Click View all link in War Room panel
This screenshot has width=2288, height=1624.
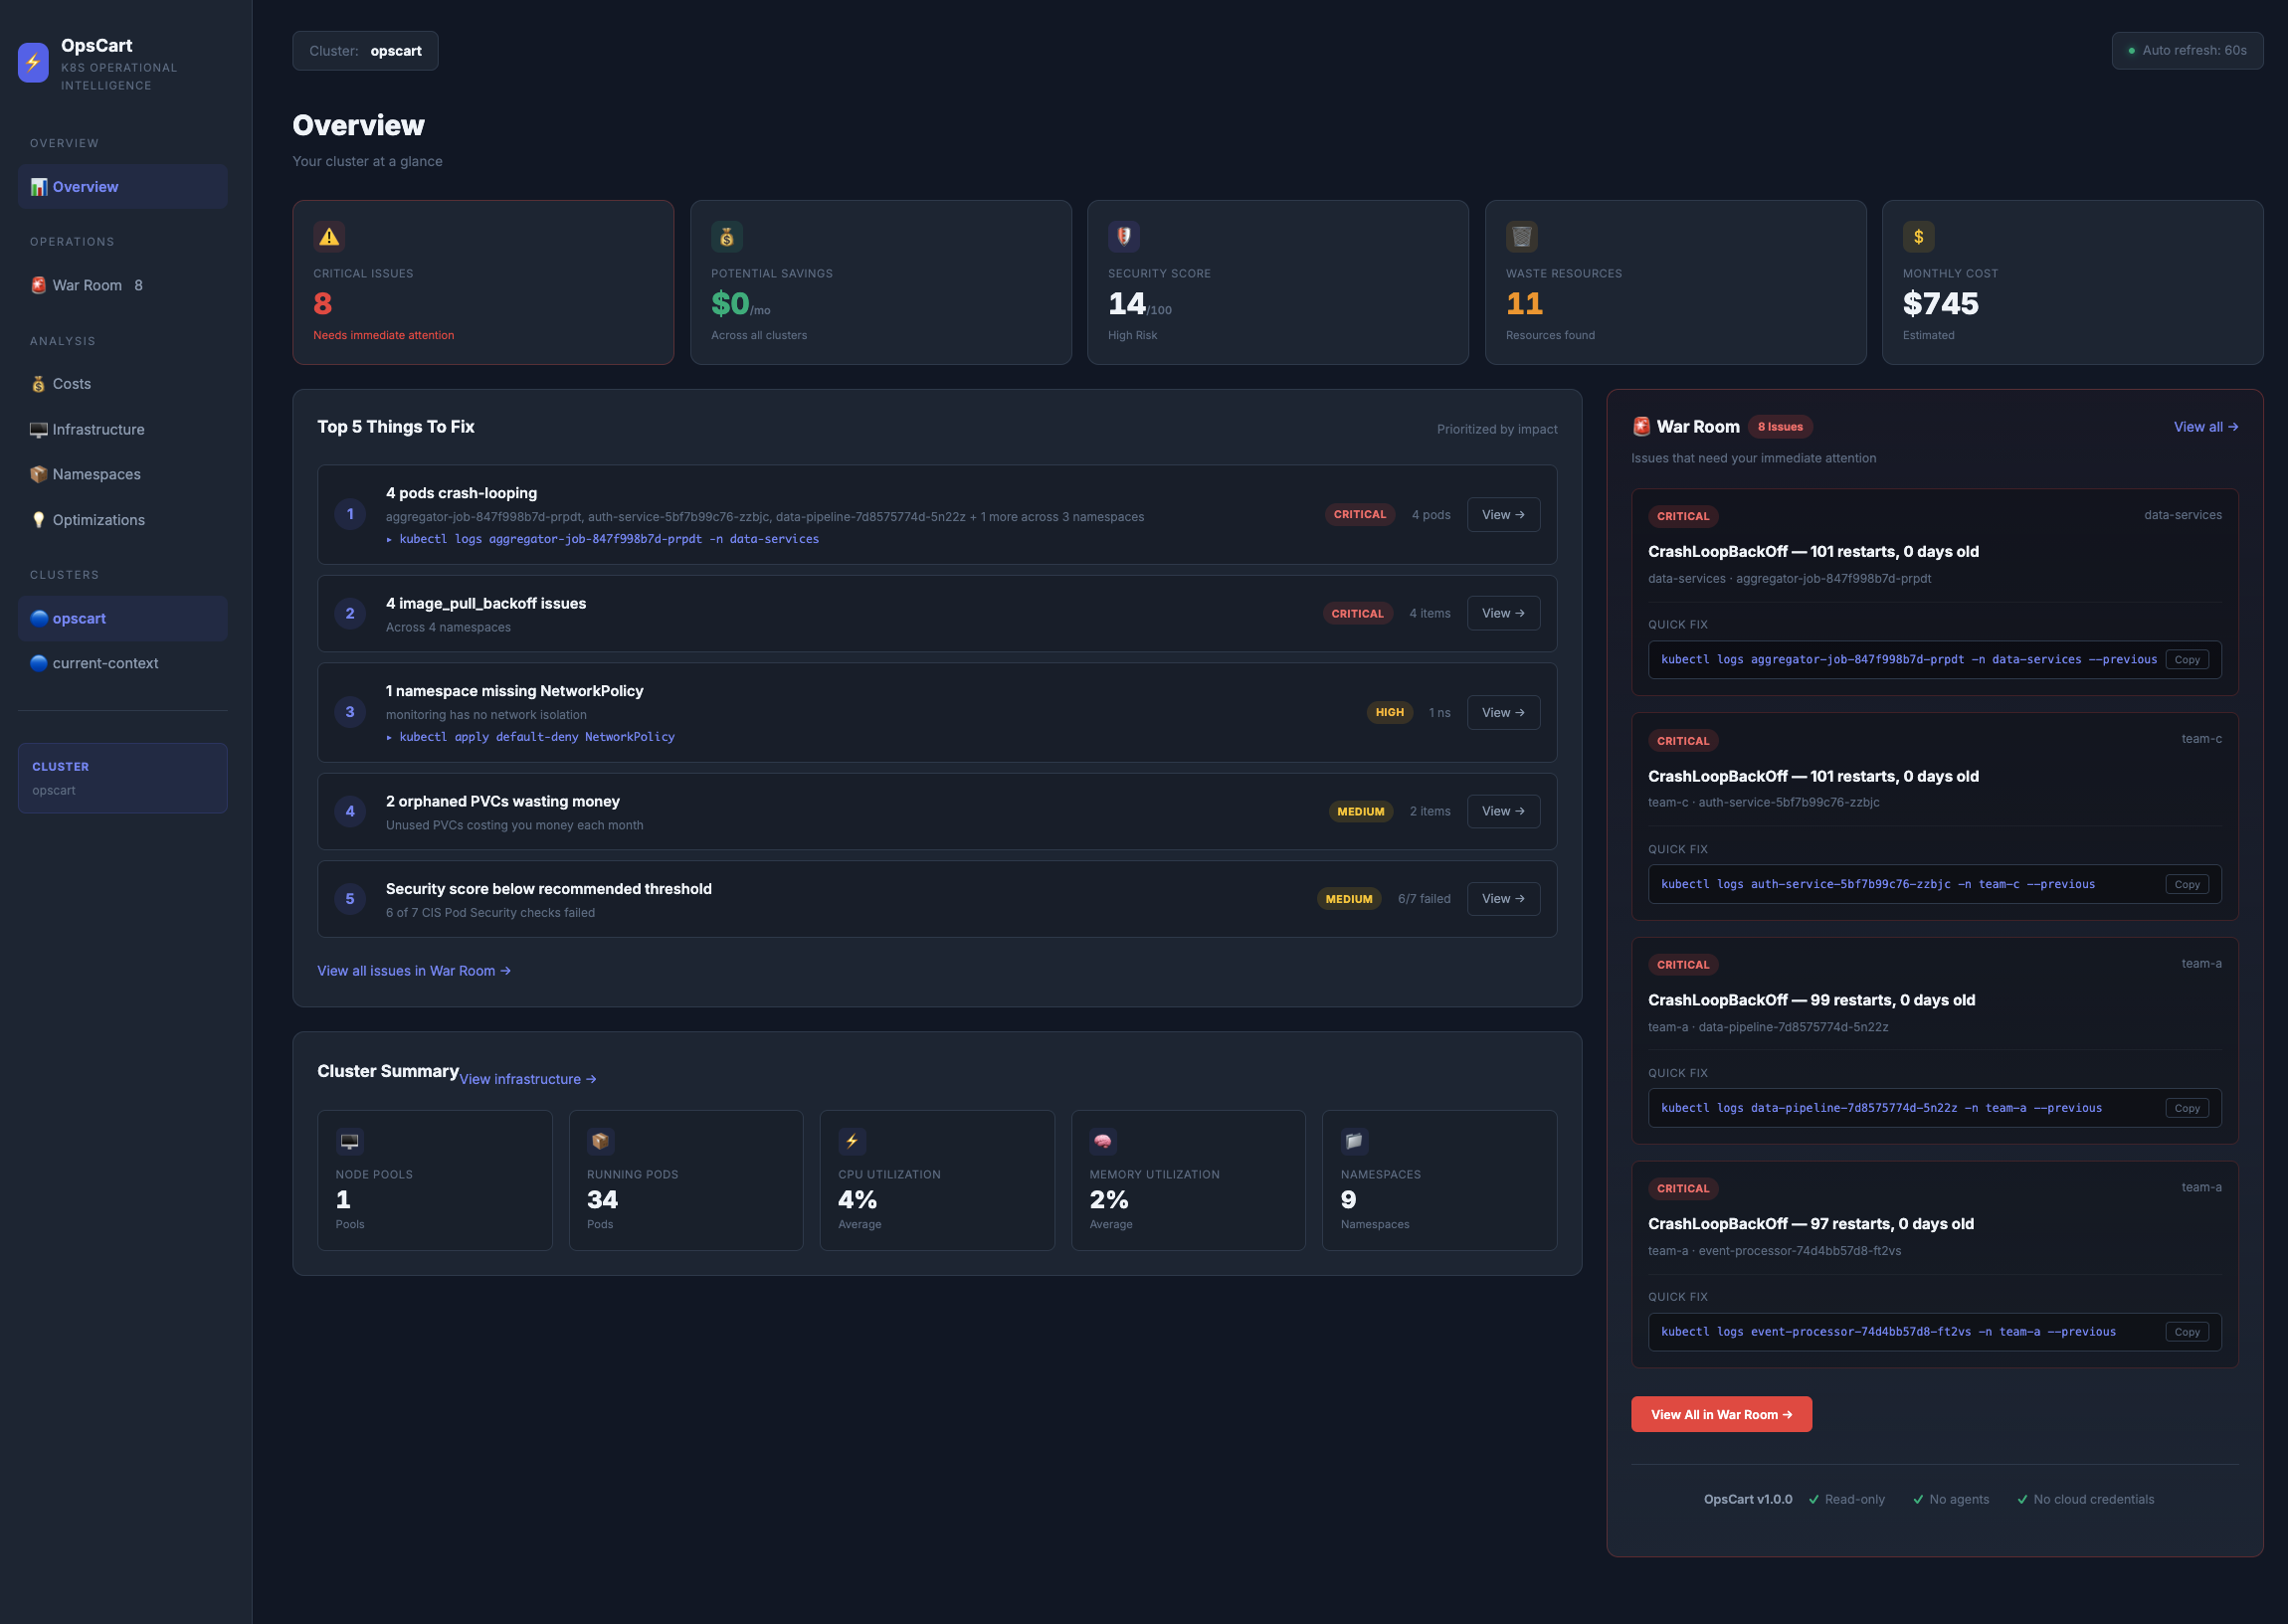click(x=2205, y=427)
